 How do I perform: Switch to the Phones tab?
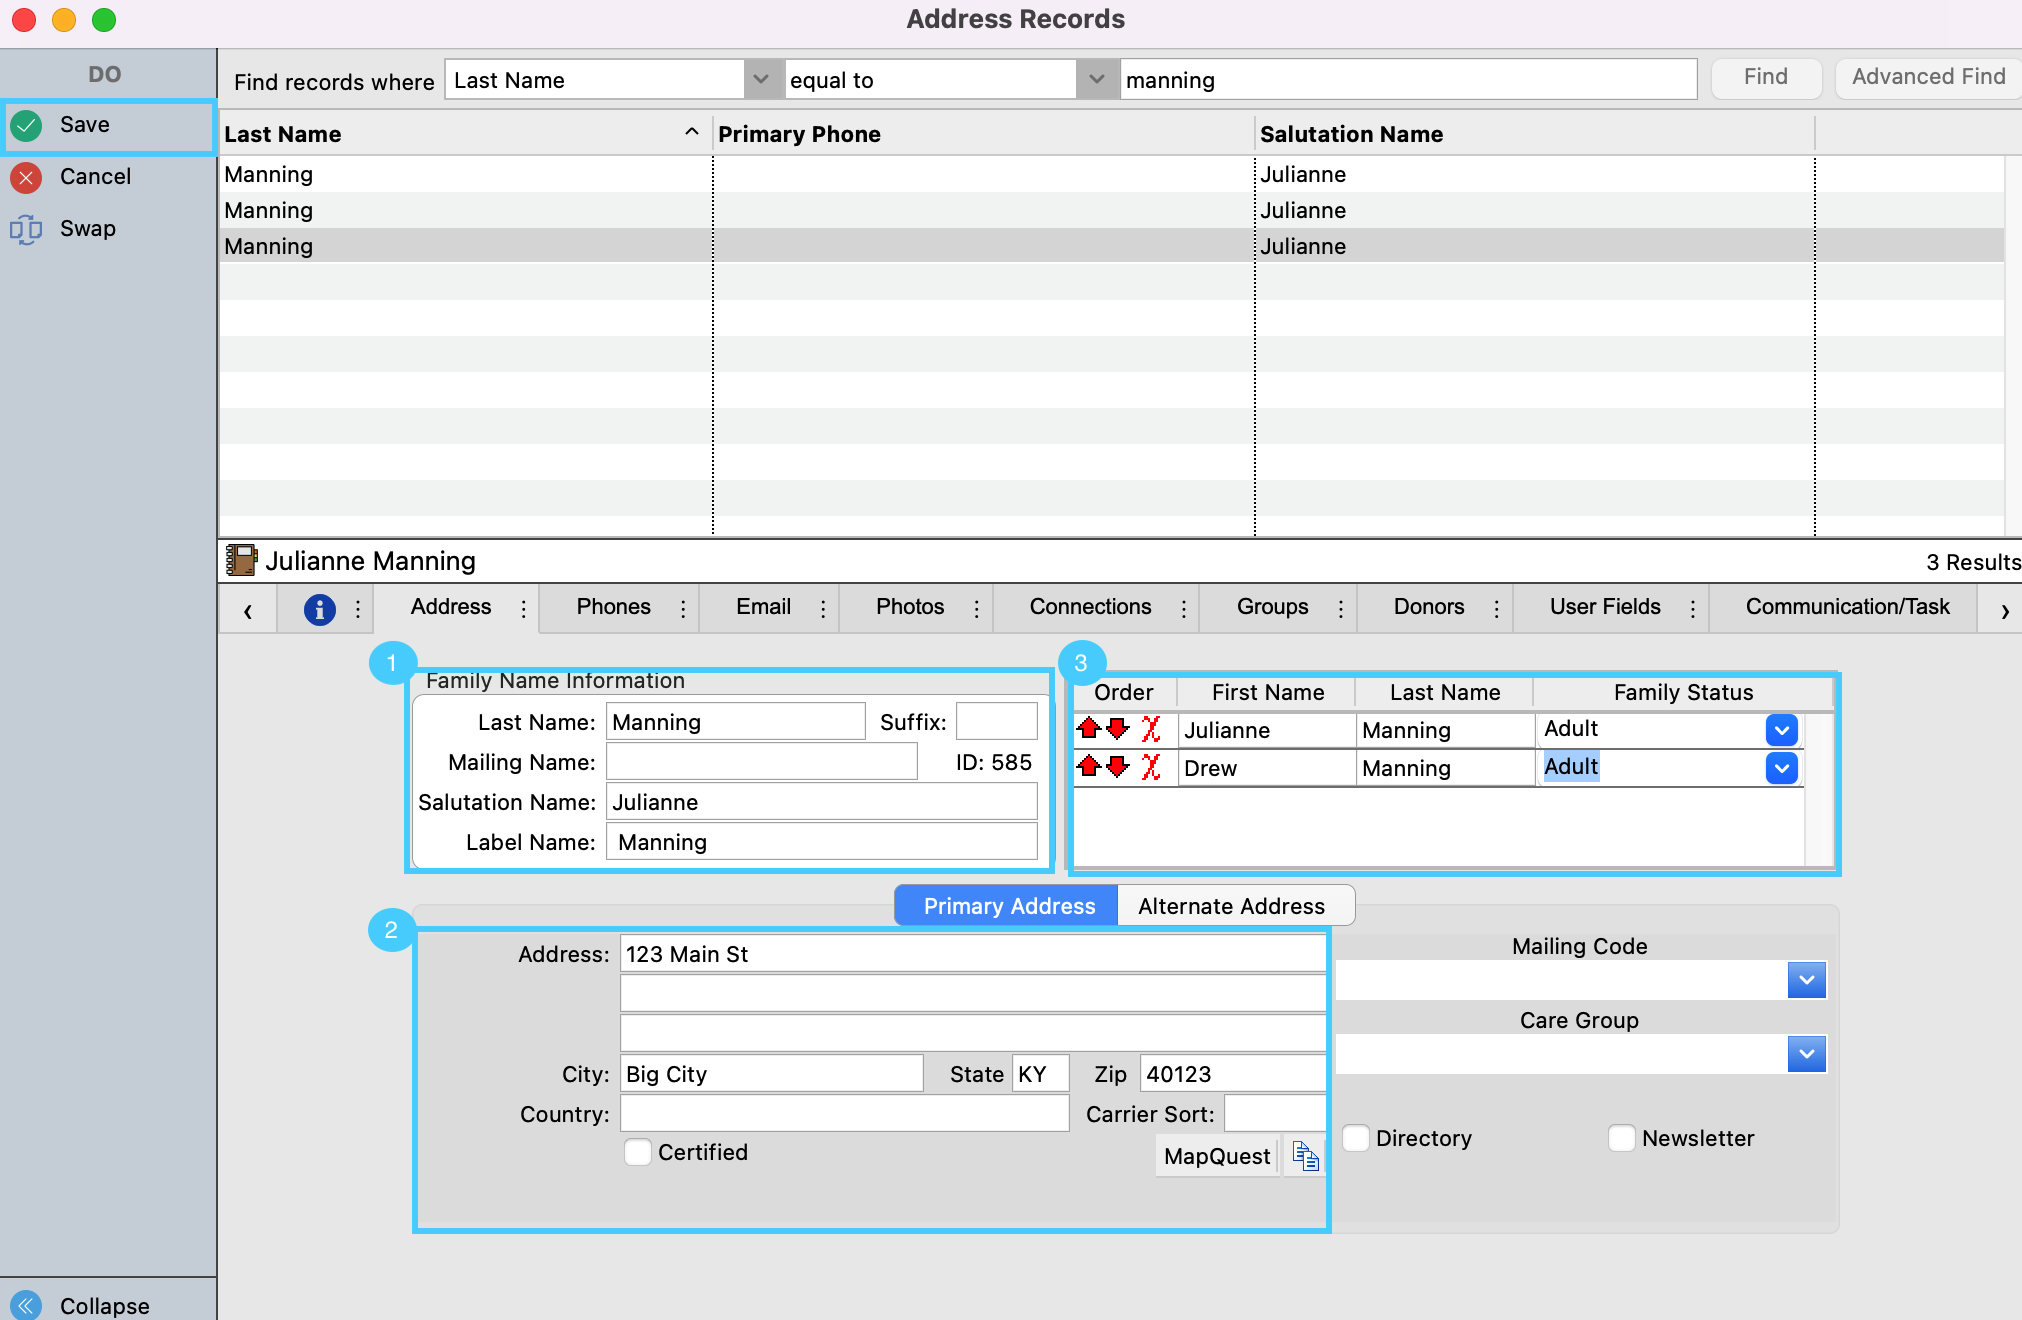tap(613, 607)
